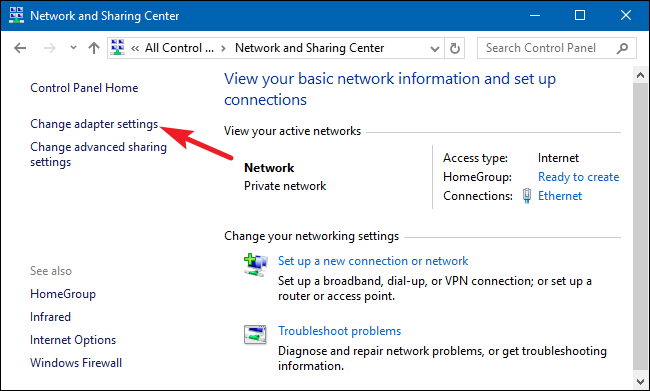Click the vertical scrollbar thumb
This screenshot has width=650, height=391.
(x=640, y=226)
